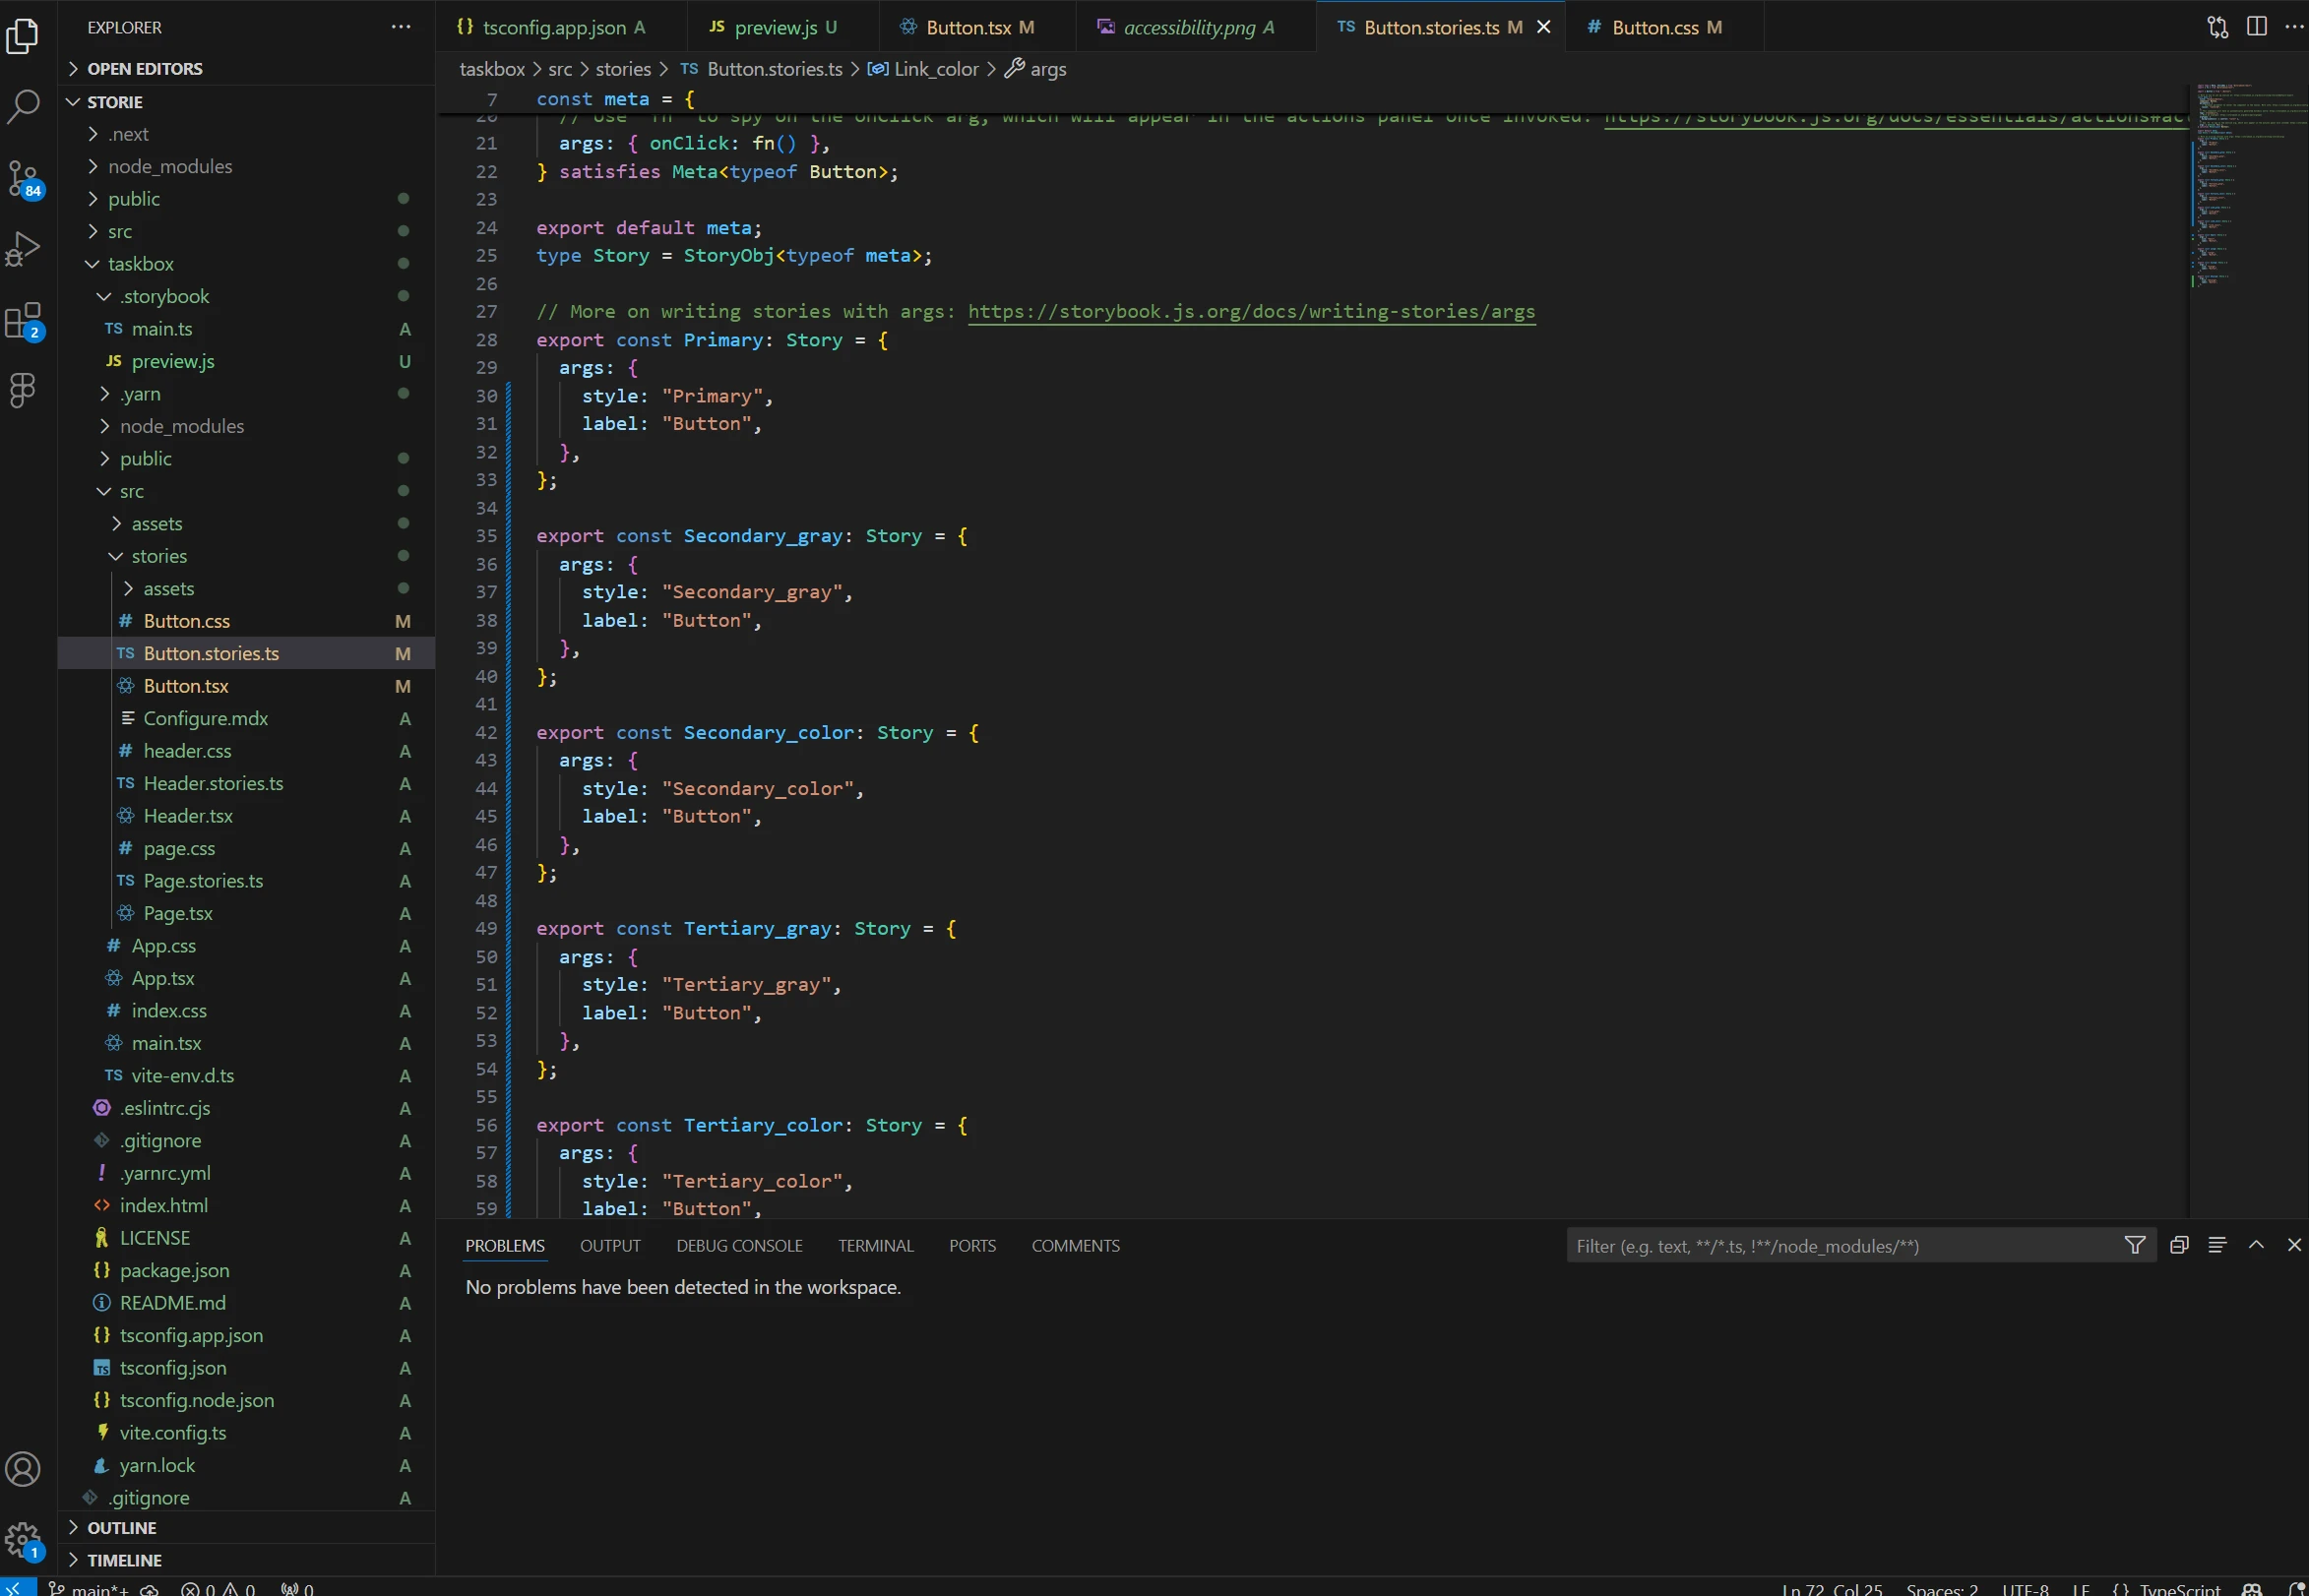Open Header.stories.ts in the file tree
The image size is (2309, 1596).
tap(246, 783)
